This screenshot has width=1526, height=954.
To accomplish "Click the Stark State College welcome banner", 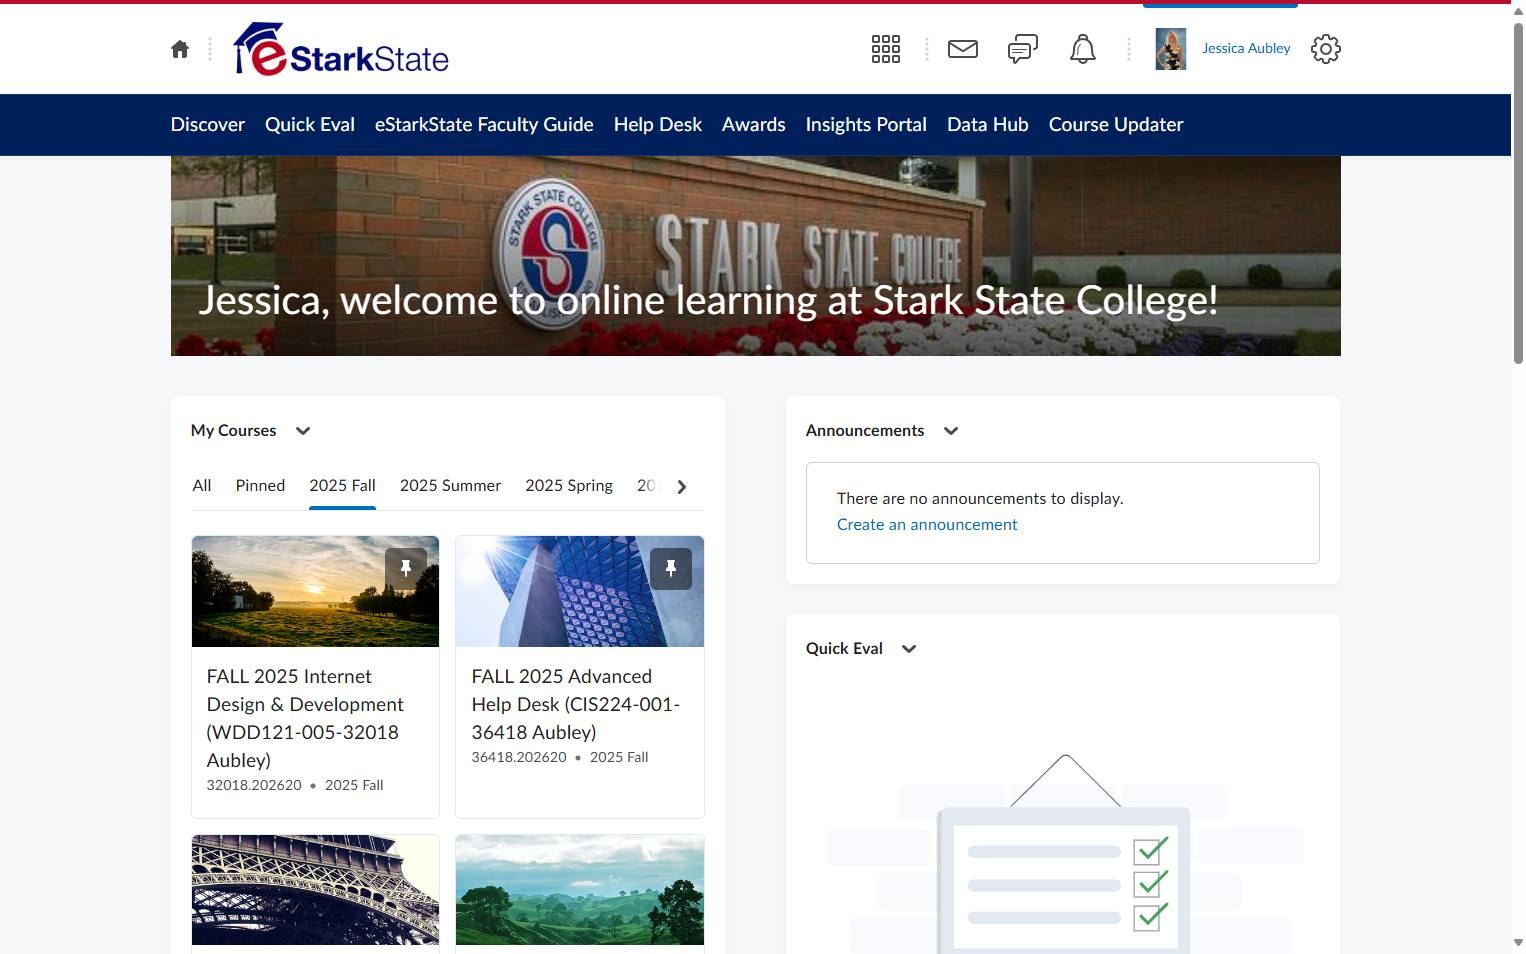I will click(756, 256).
